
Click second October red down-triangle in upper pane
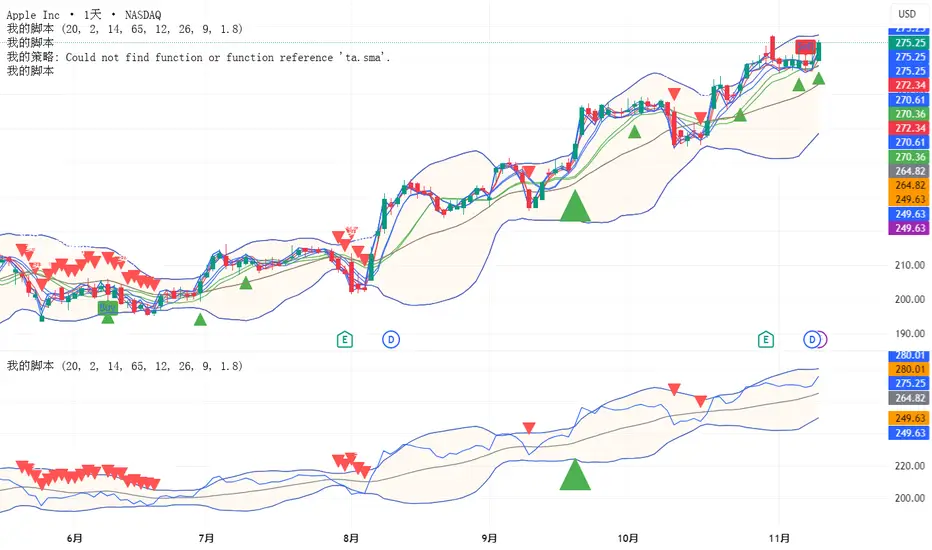[701, 118]
